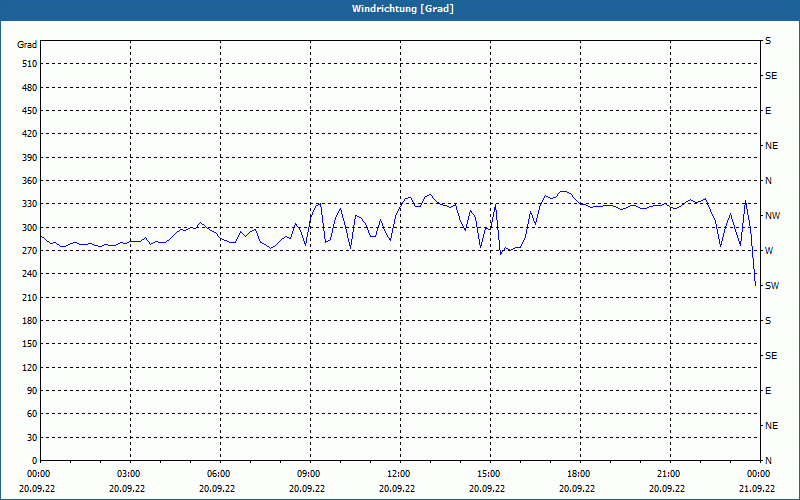Click the 90 degree axis label
This screenshot has height=500, width=800.
[32, 391]
